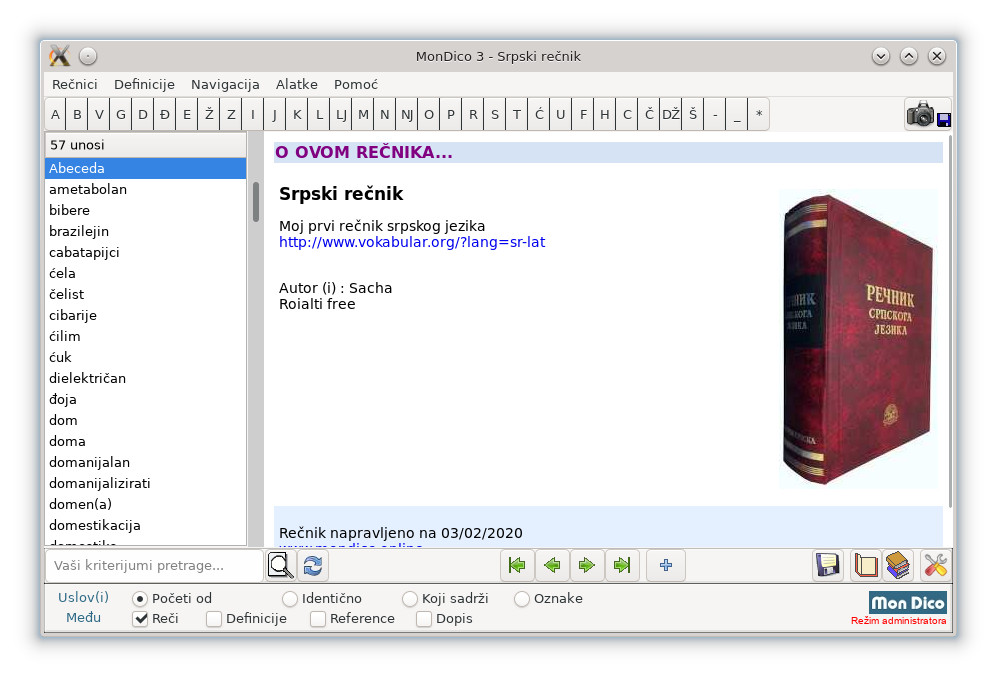Click the 57 unosi list header
Viewport: 997px width, 677px height.
[146, 145]
